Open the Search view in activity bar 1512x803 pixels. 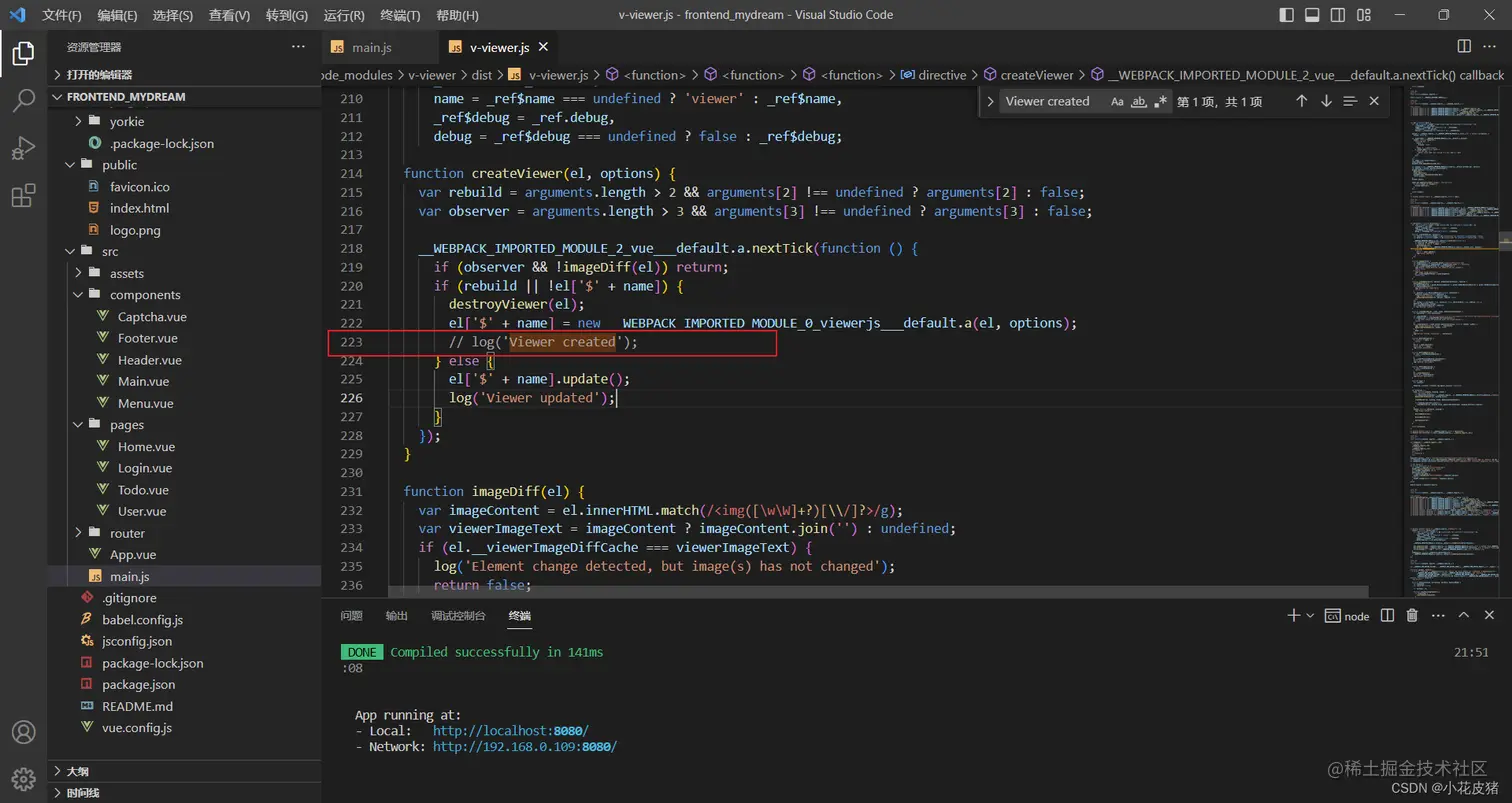(x=23, y=100)
